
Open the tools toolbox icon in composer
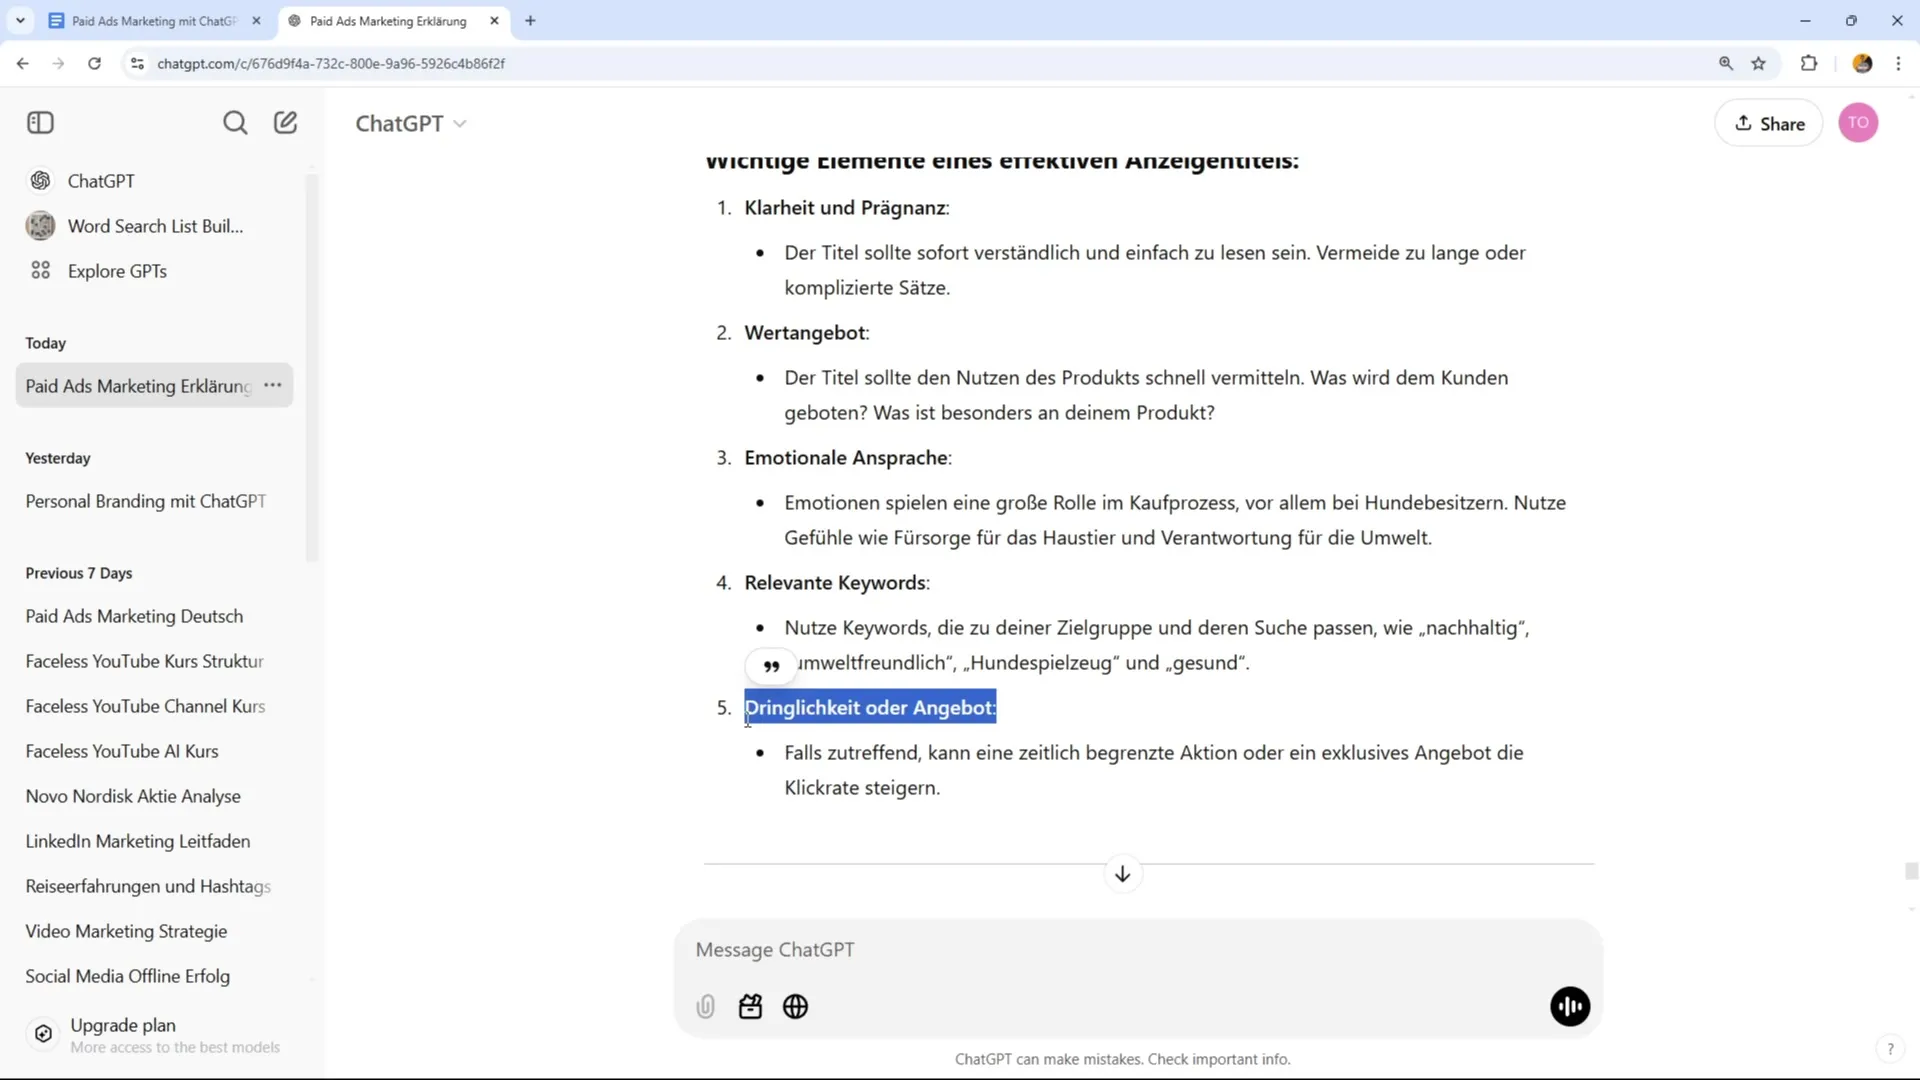(750, 1007)
